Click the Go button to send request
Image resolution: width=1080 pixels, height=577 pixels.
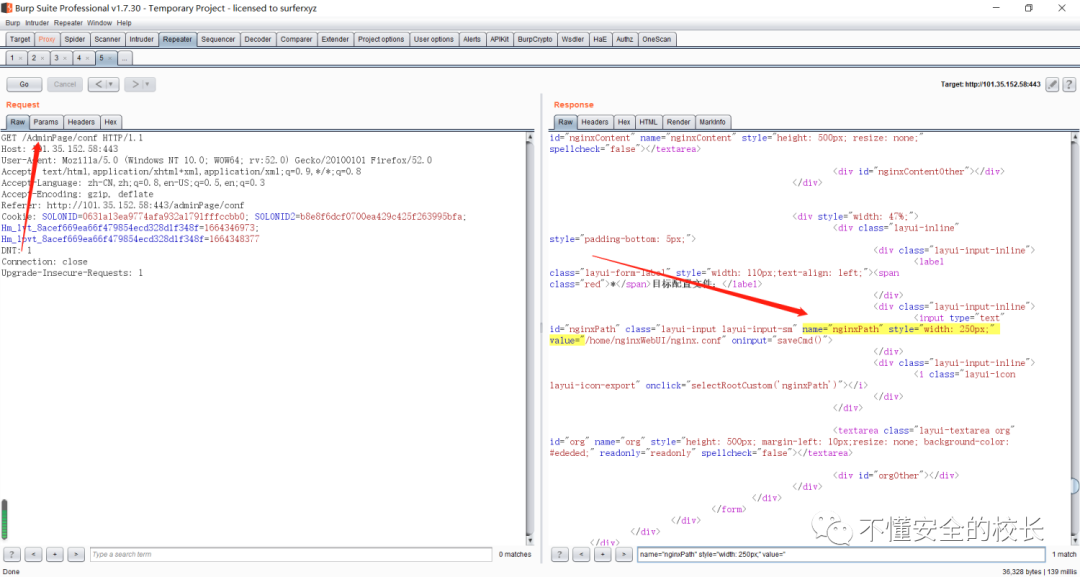[x=24, y=84]
